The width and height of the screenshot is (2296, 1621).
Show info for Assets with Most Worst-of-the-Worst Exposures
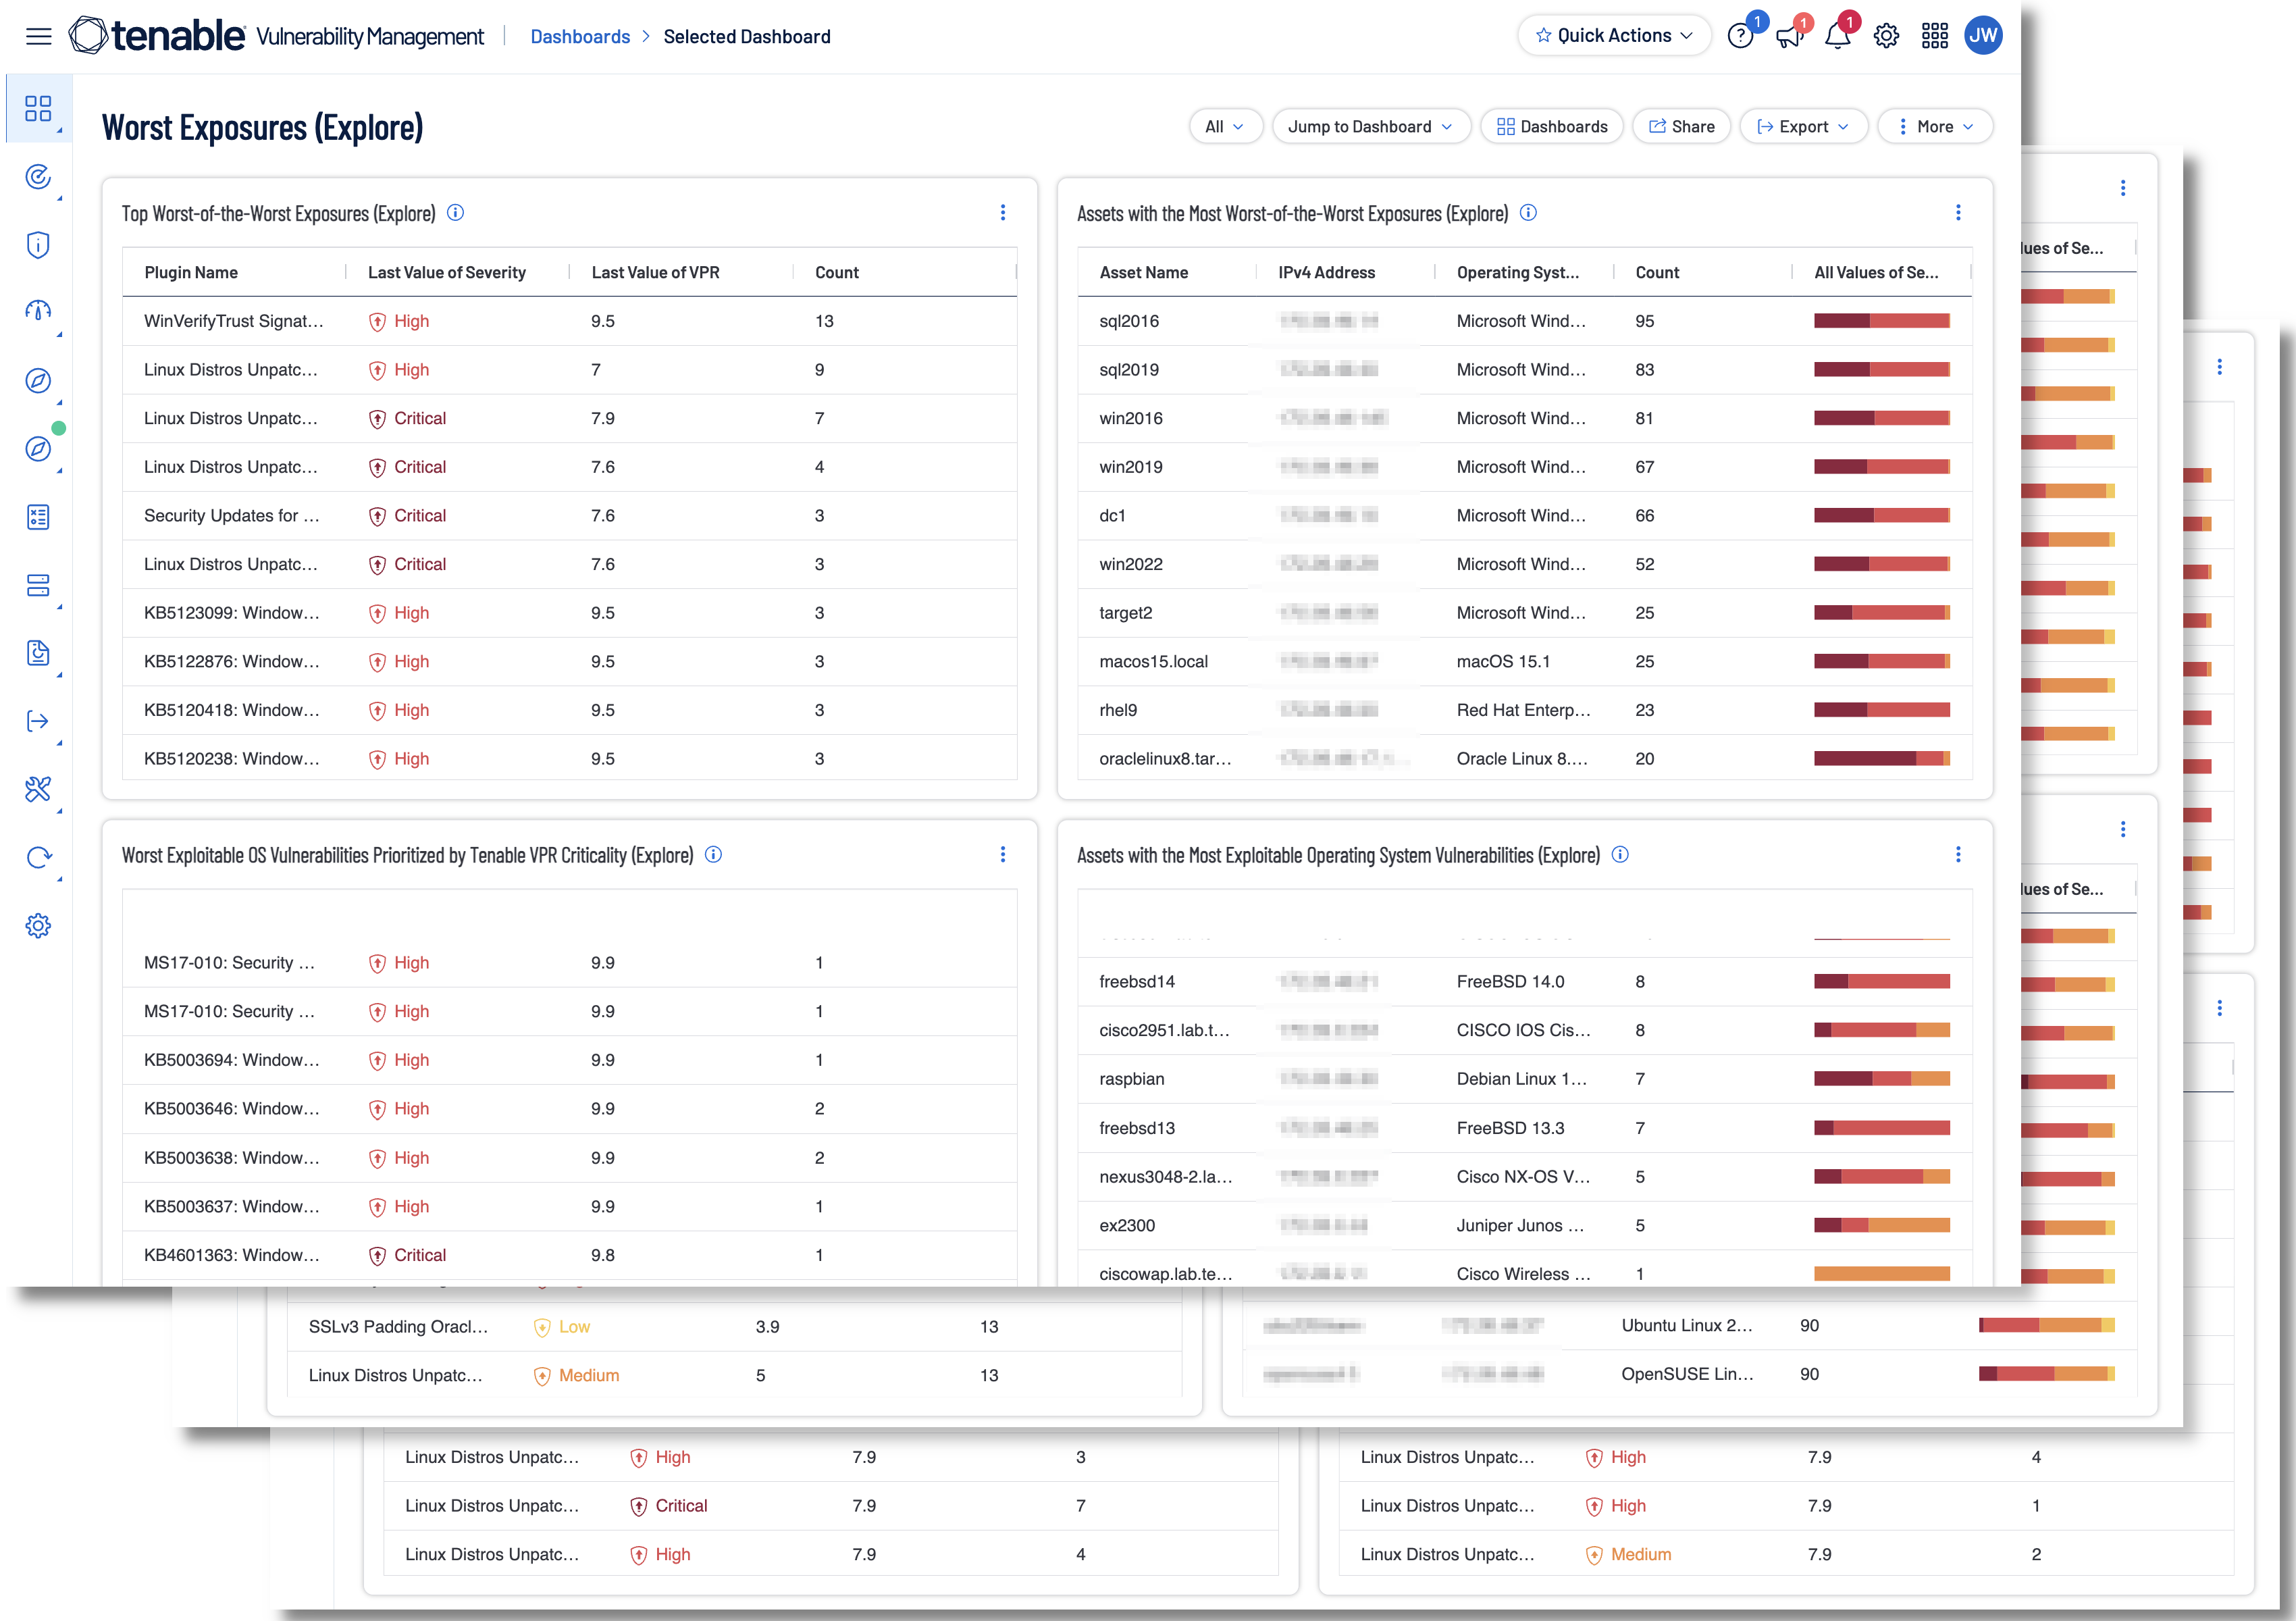1528,213
